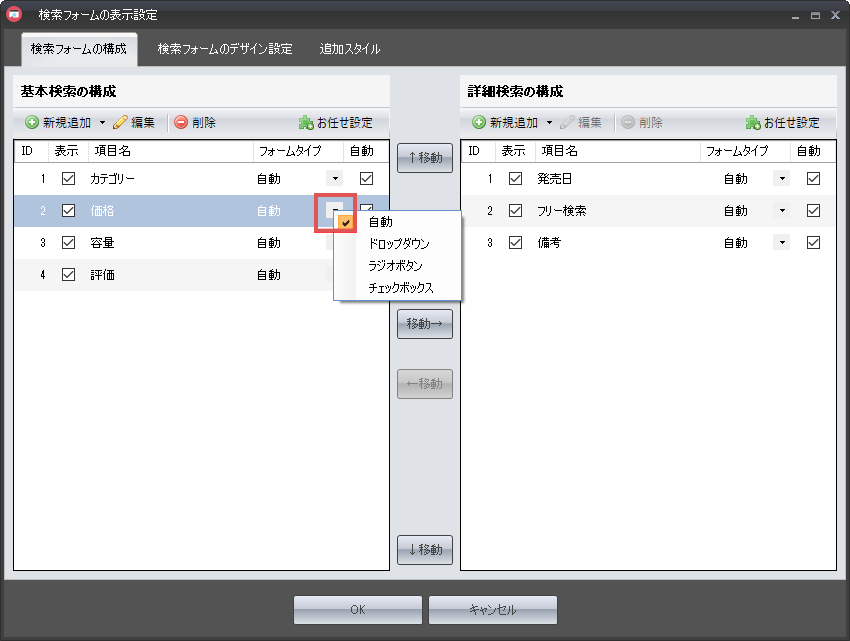This screenshot has width=850, height=641.
Task: Click the green add icon in detailed search toolbar
Action: [x=479, y=123]
